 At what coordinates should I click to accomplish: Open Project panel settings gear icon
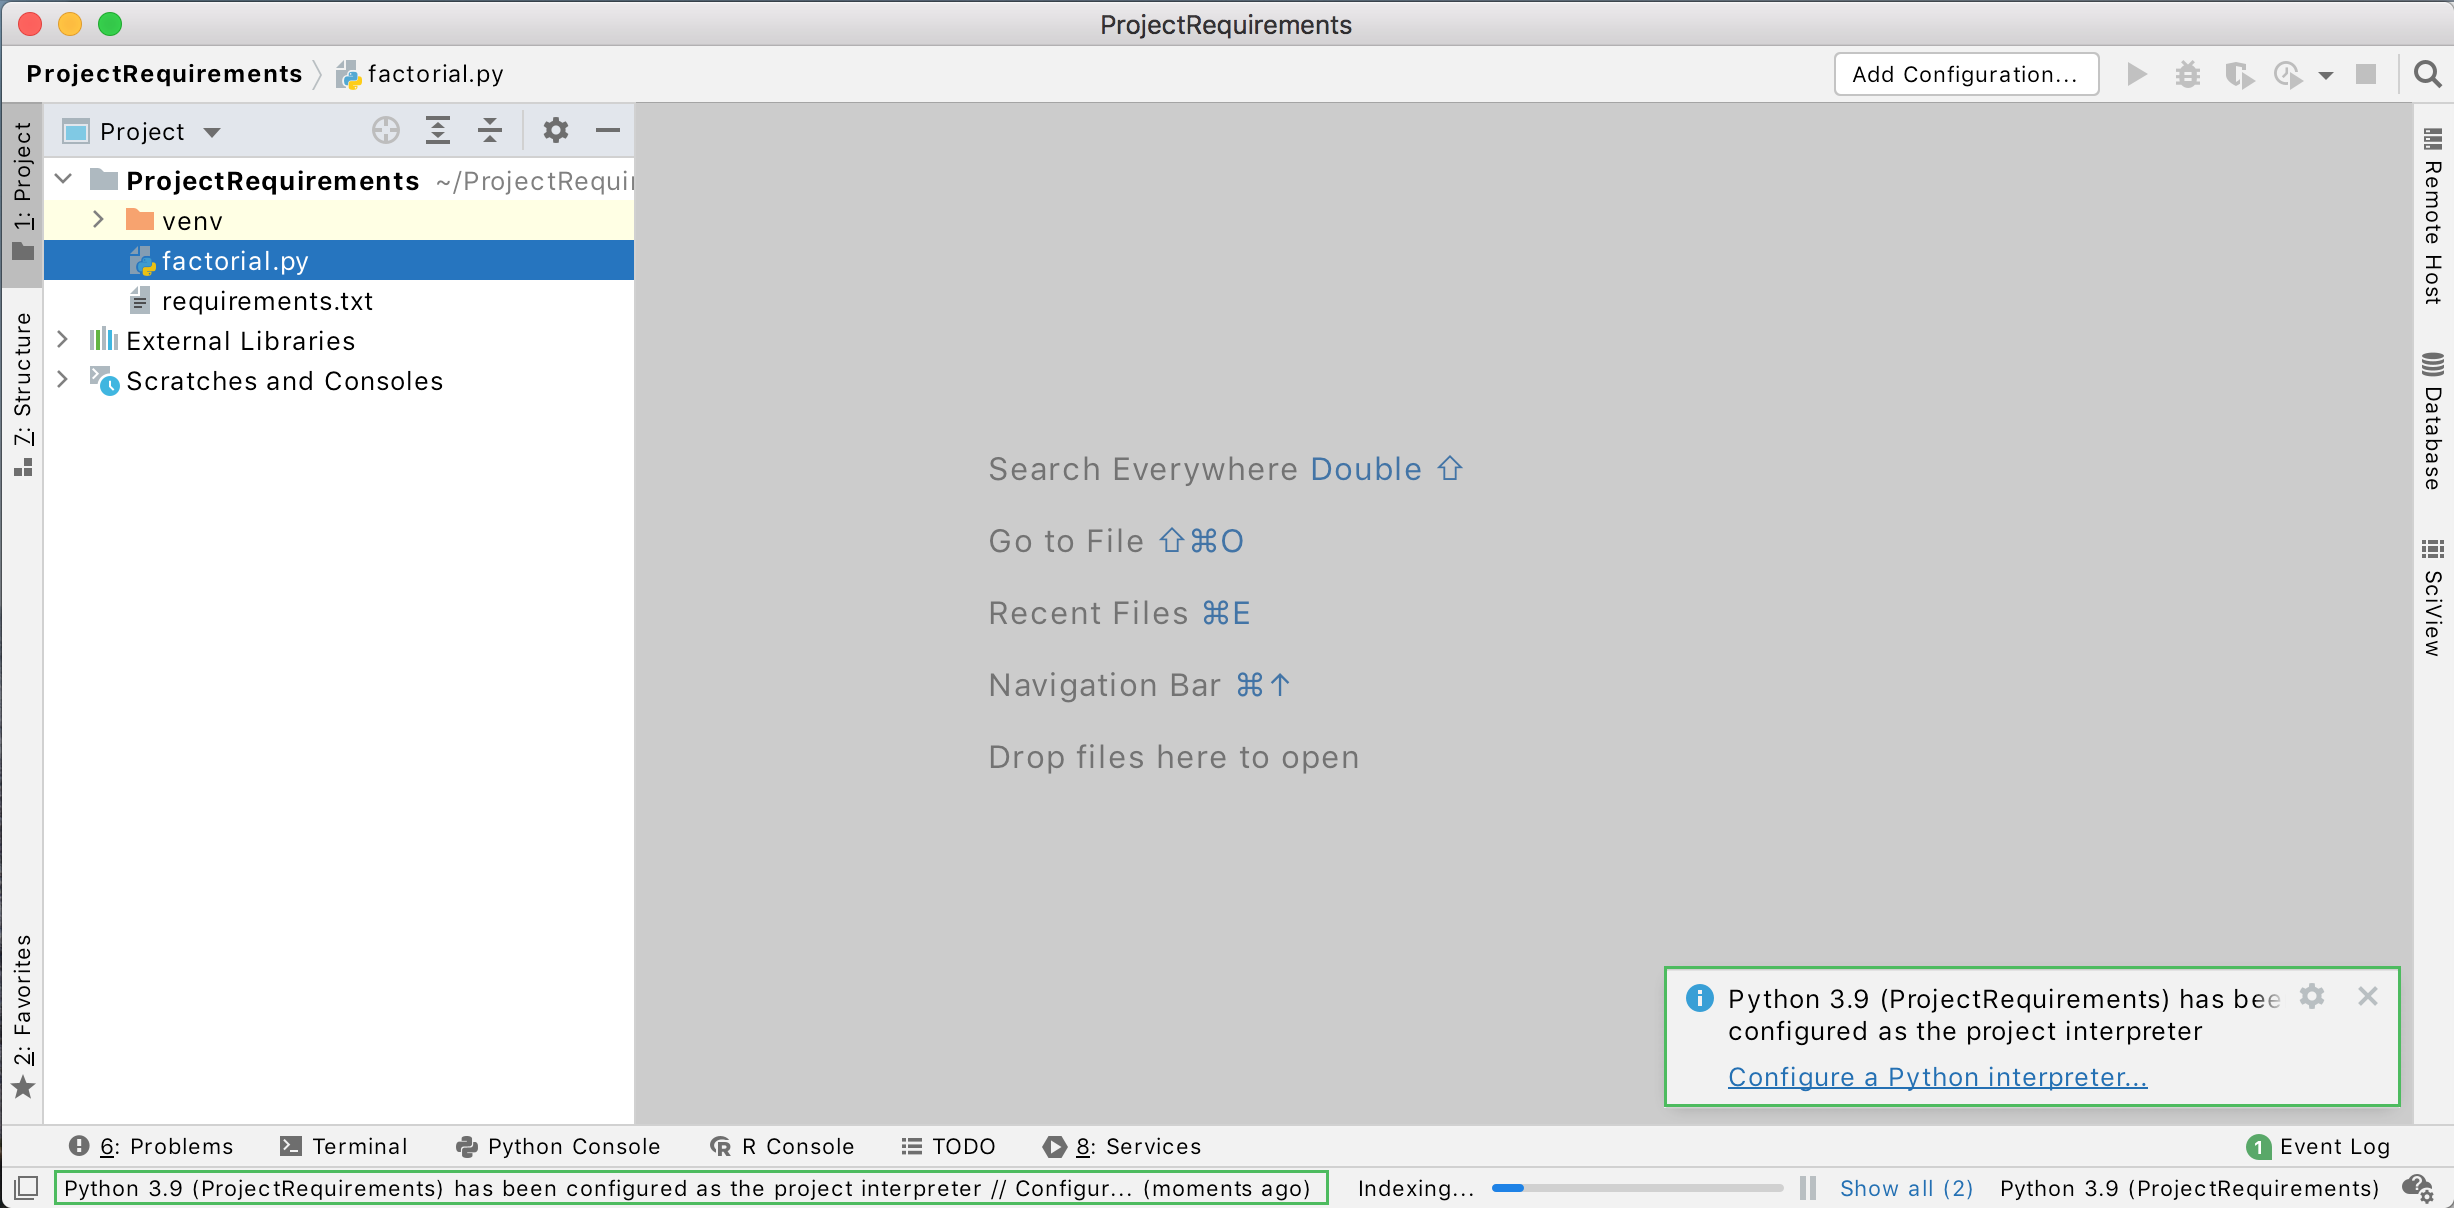click(556, 130)
